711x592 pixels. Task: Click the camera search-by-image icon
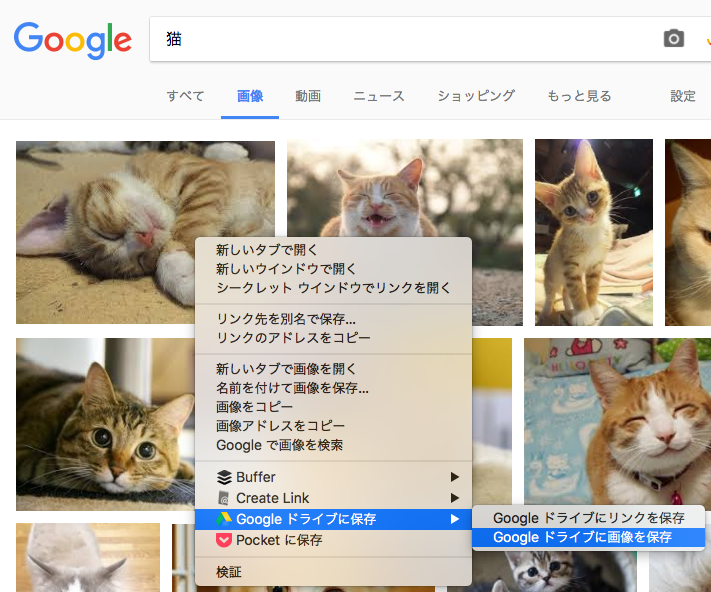[674, 39]
